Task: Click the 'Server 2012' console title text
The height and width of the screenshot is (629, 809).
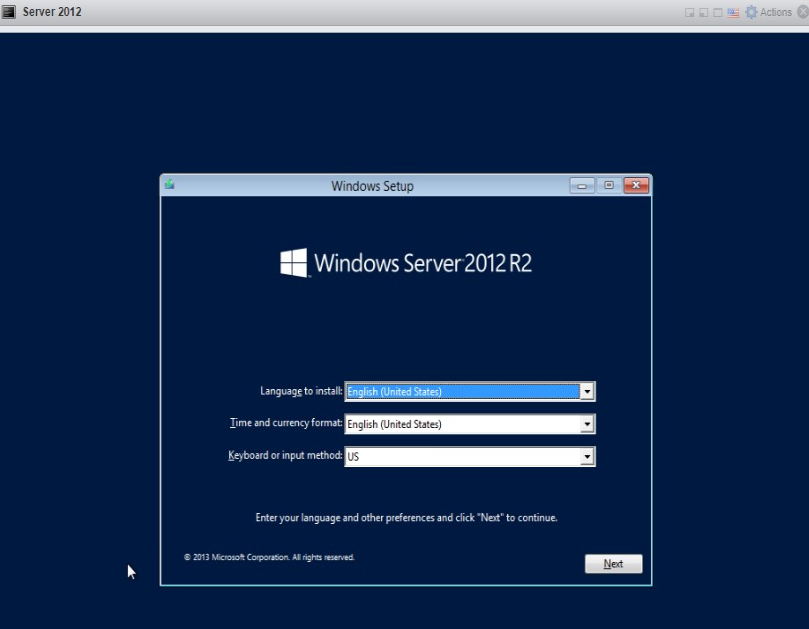Action: tap(52, 12)
